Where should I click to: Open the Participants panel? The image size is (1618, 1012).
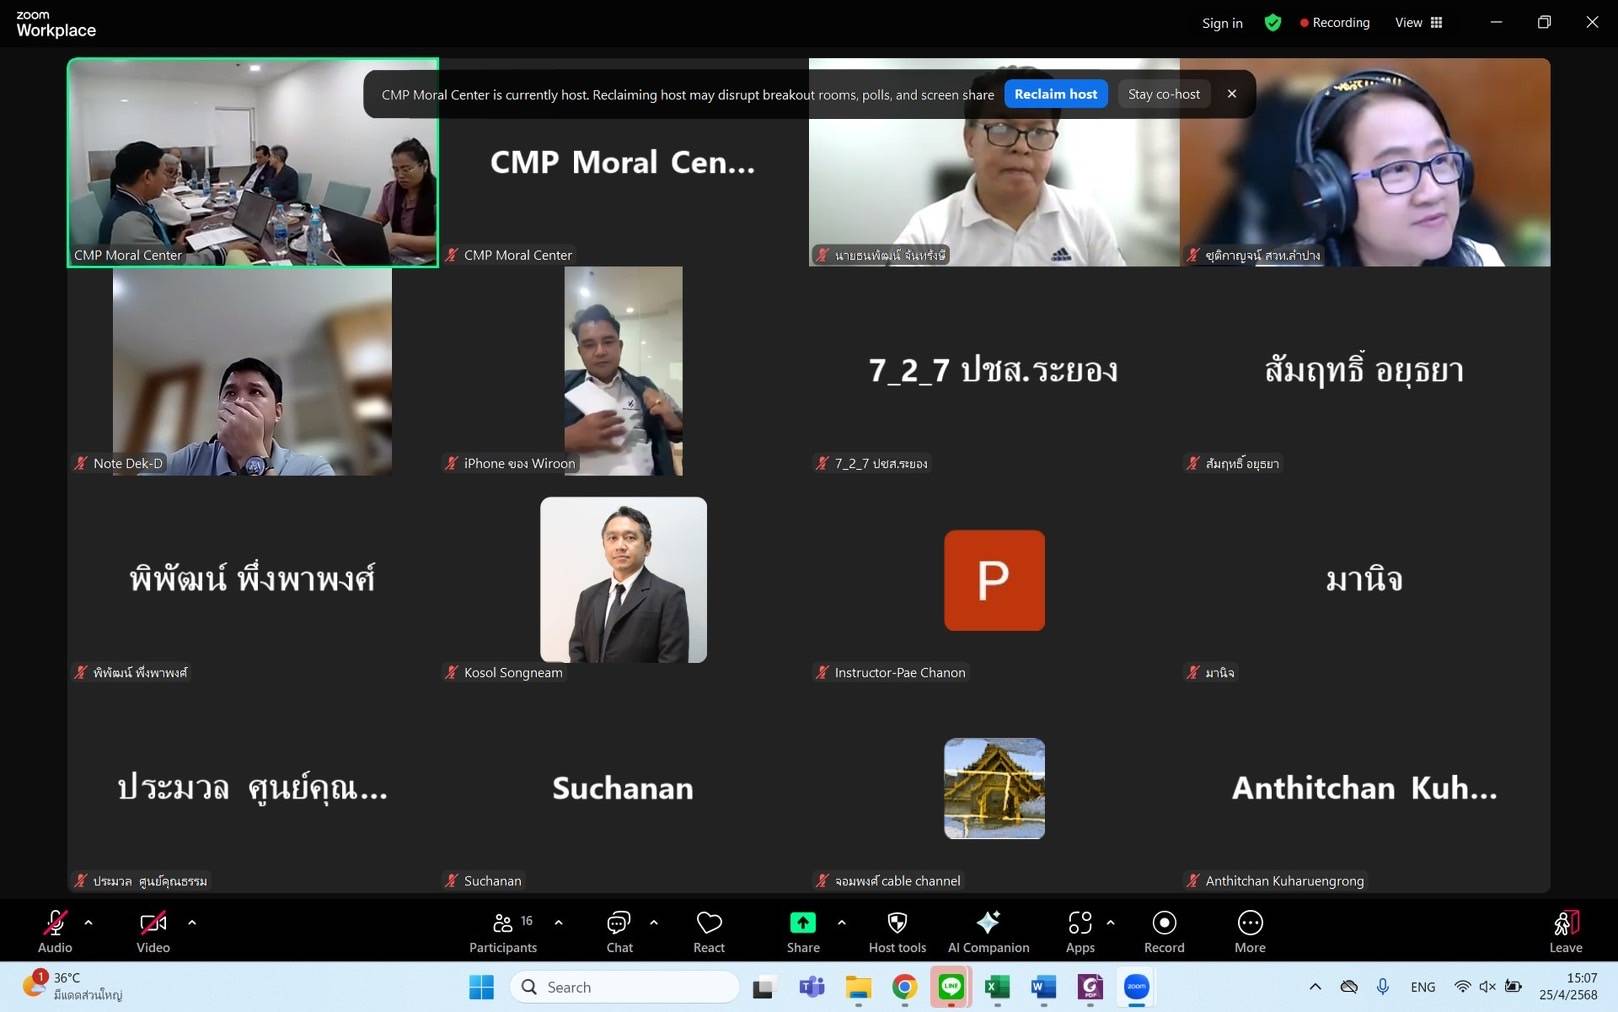503,931
